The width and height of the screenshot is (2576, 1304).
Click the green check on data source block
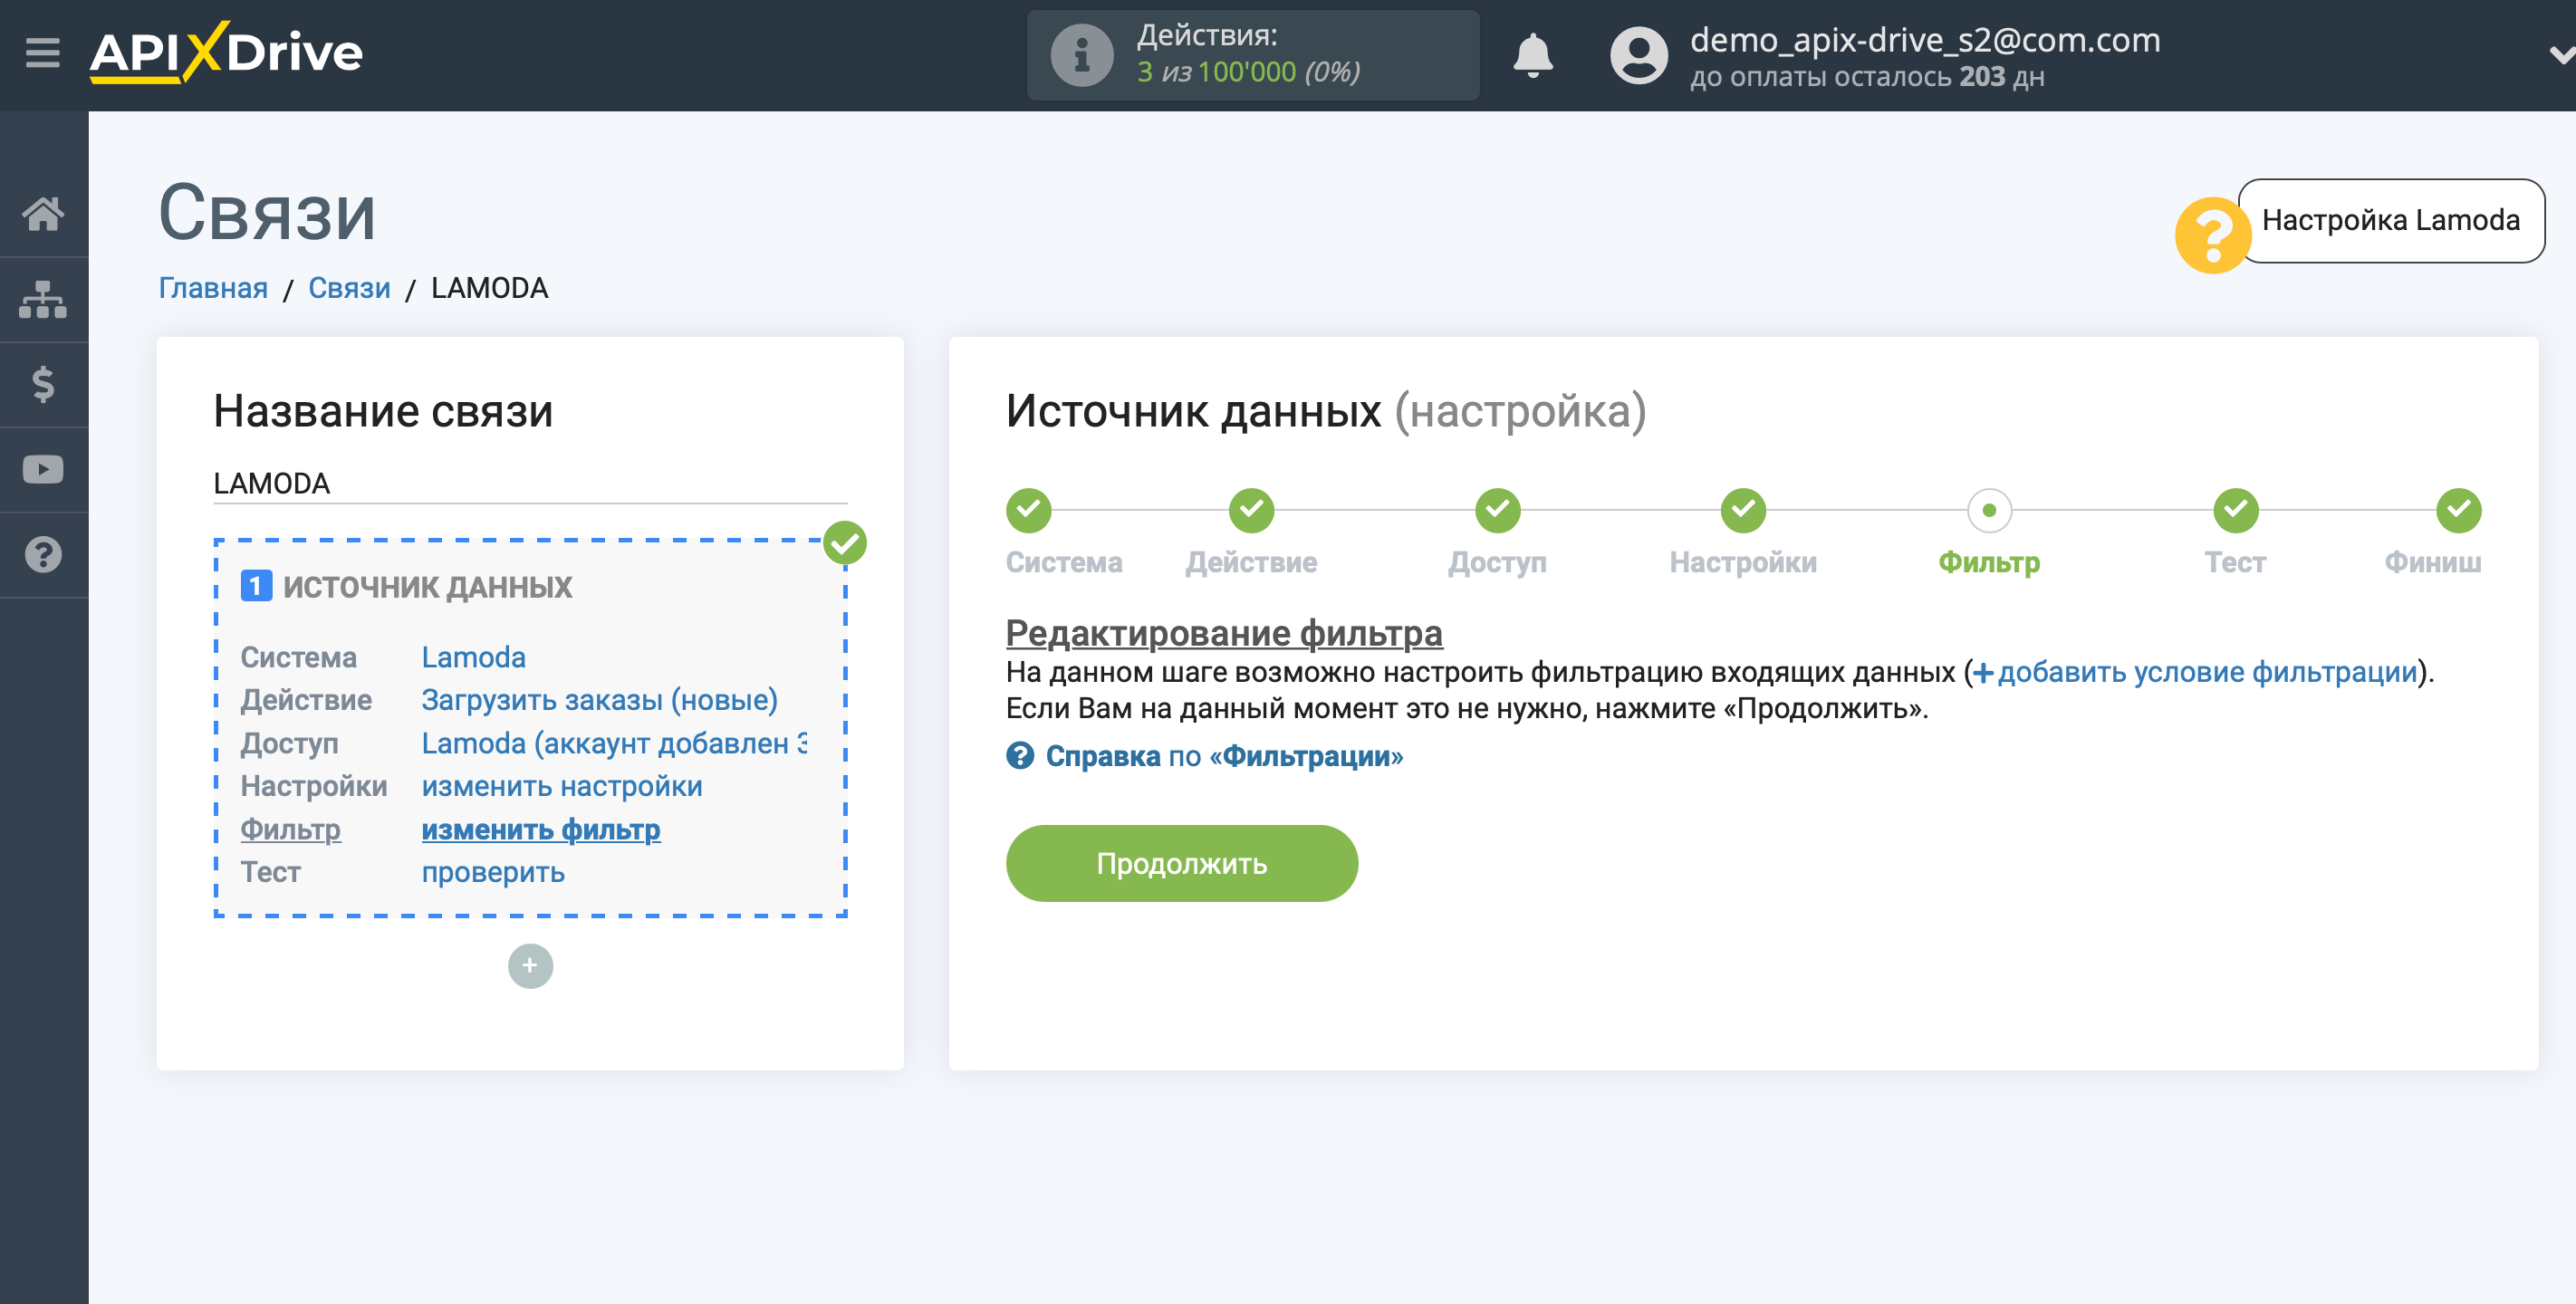click(x=845, y=543)
